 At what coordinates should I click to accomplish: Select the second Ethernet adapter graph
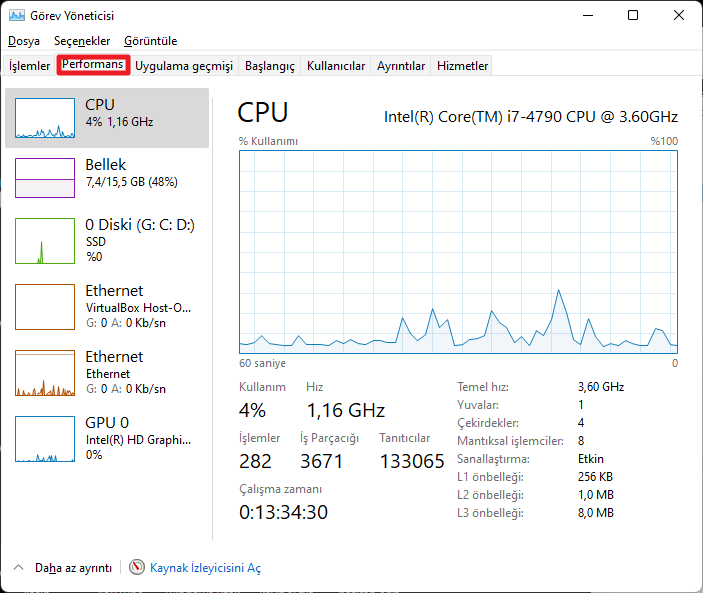(45, 373)
